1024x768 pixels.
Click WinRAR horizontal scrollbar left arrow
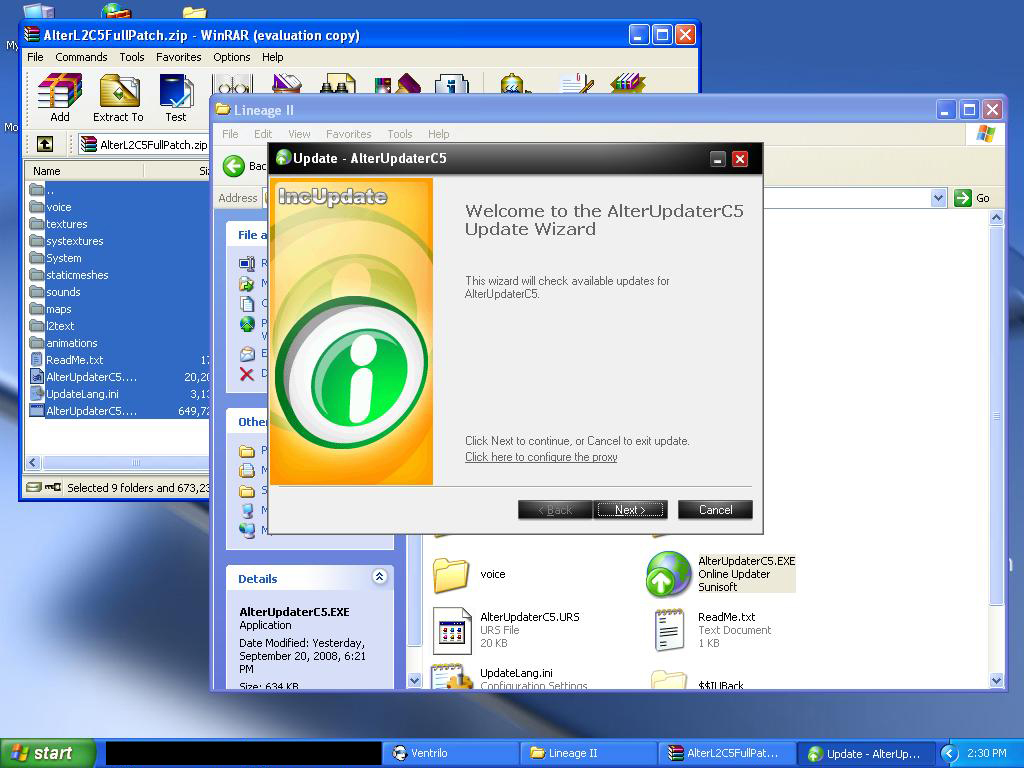pyautogui.click(x=33, y=463)
